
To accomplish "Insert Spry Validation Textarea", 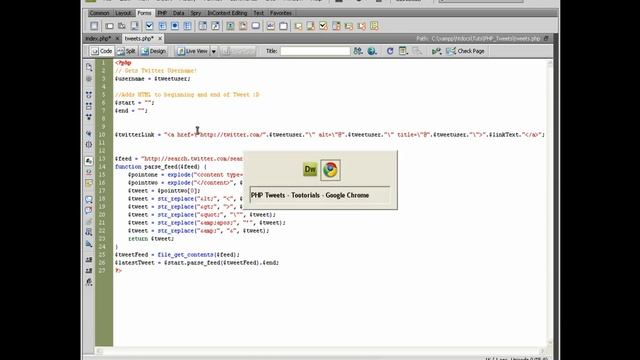I will coord(311,26).
